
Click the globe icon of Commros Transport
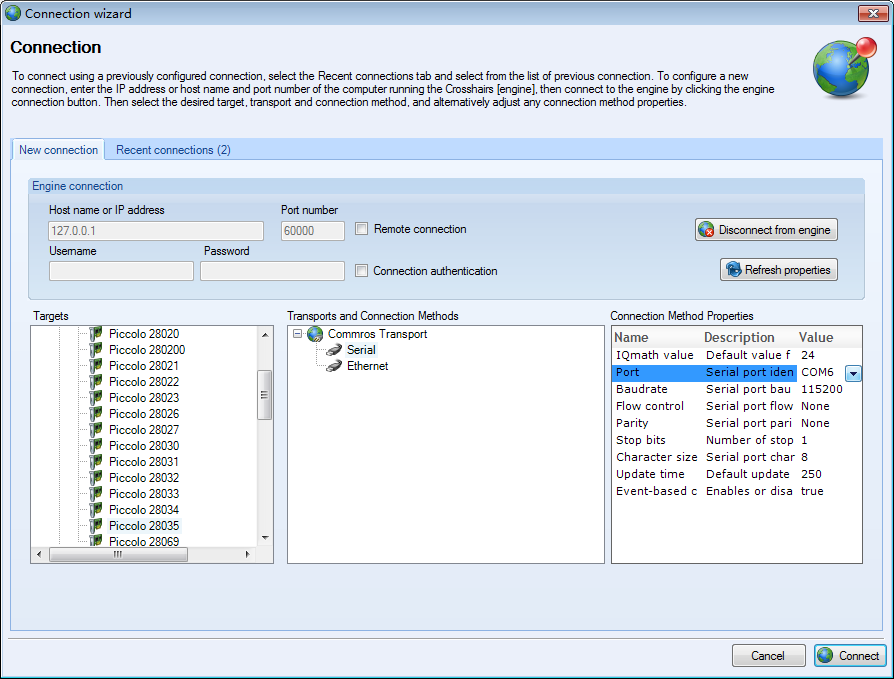315,334
